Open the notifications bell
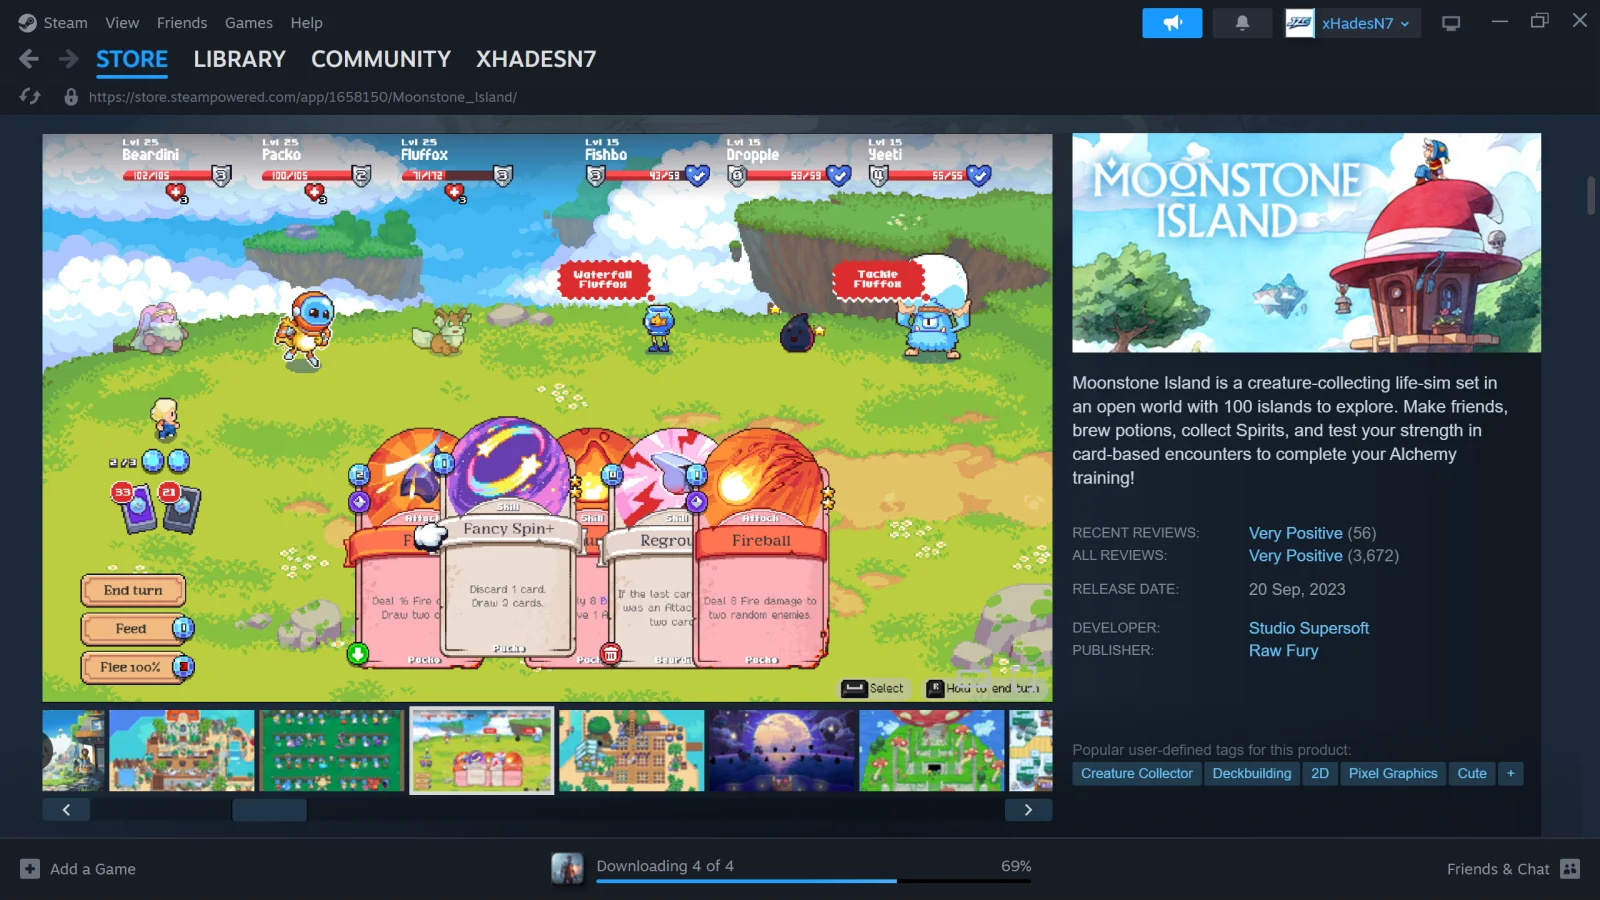1600x900 pixels. point(1242,23)
